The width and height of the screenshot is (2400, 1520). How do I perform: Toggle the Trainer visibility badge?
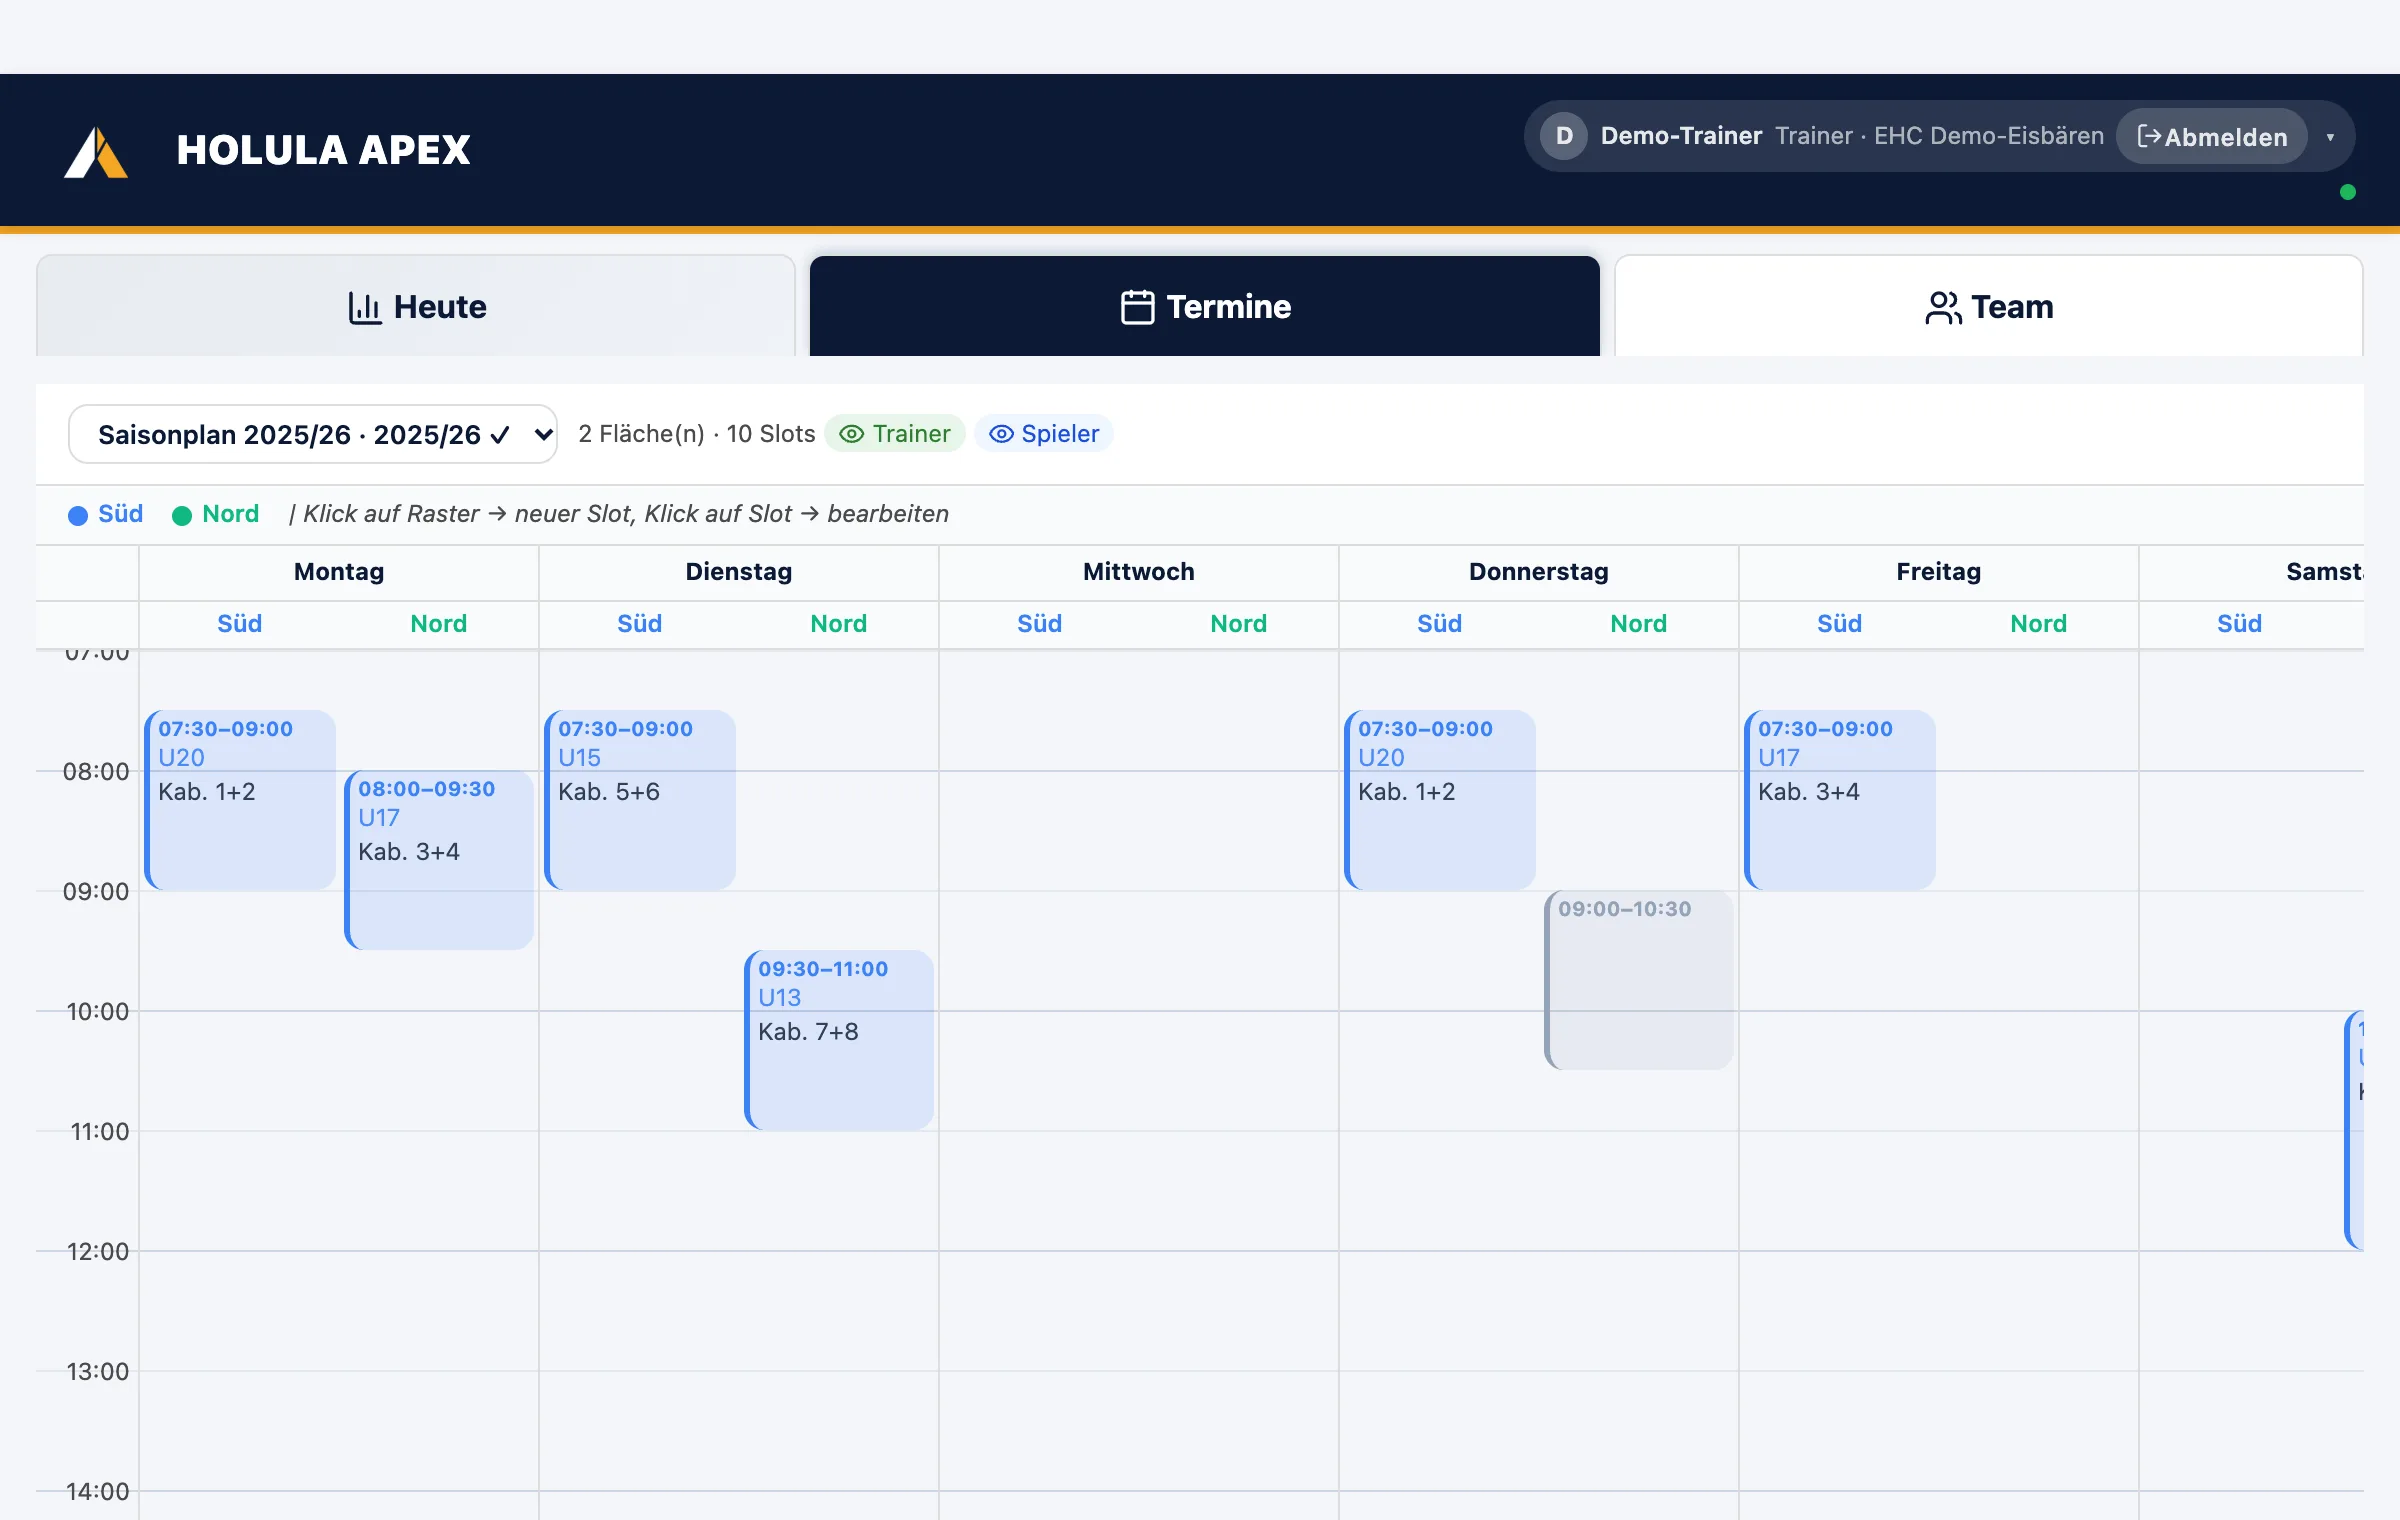tap(895, 433)
